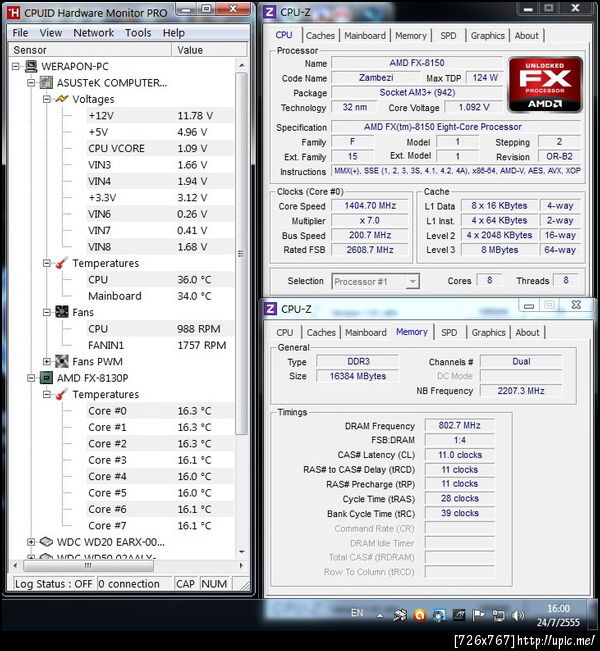Screen dimensions: 600x651
Task: Click the Action Center flag tray icon
Action: tap(478, 615)
